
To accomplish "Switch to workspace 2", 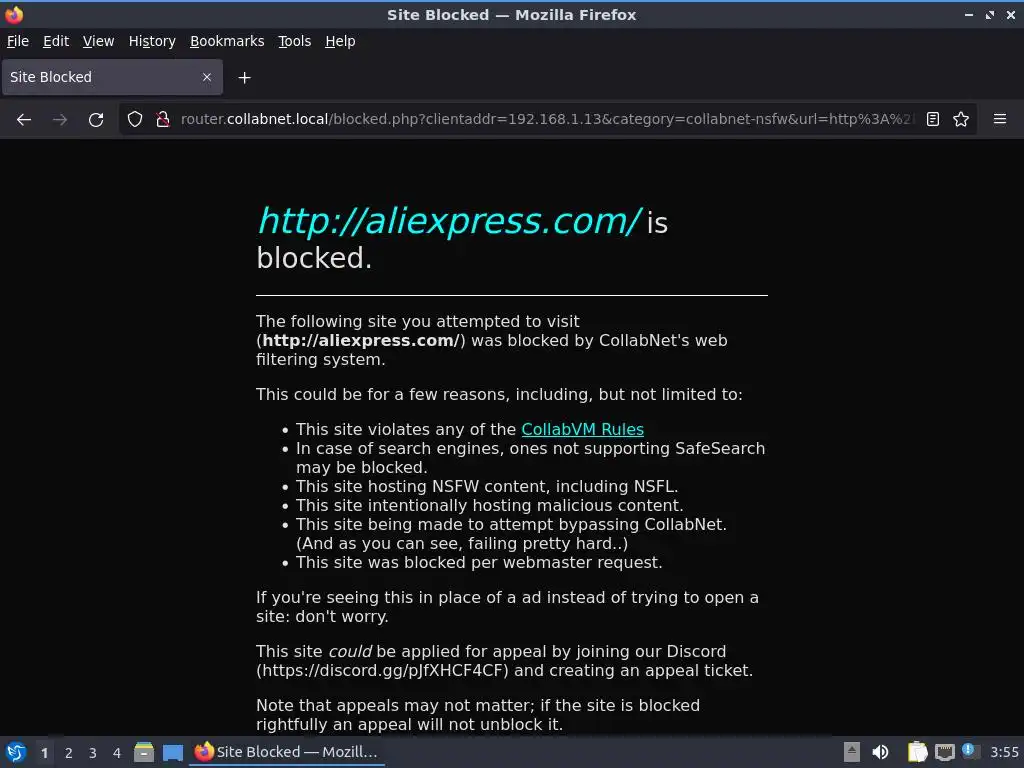I will (x=69, y=753).
